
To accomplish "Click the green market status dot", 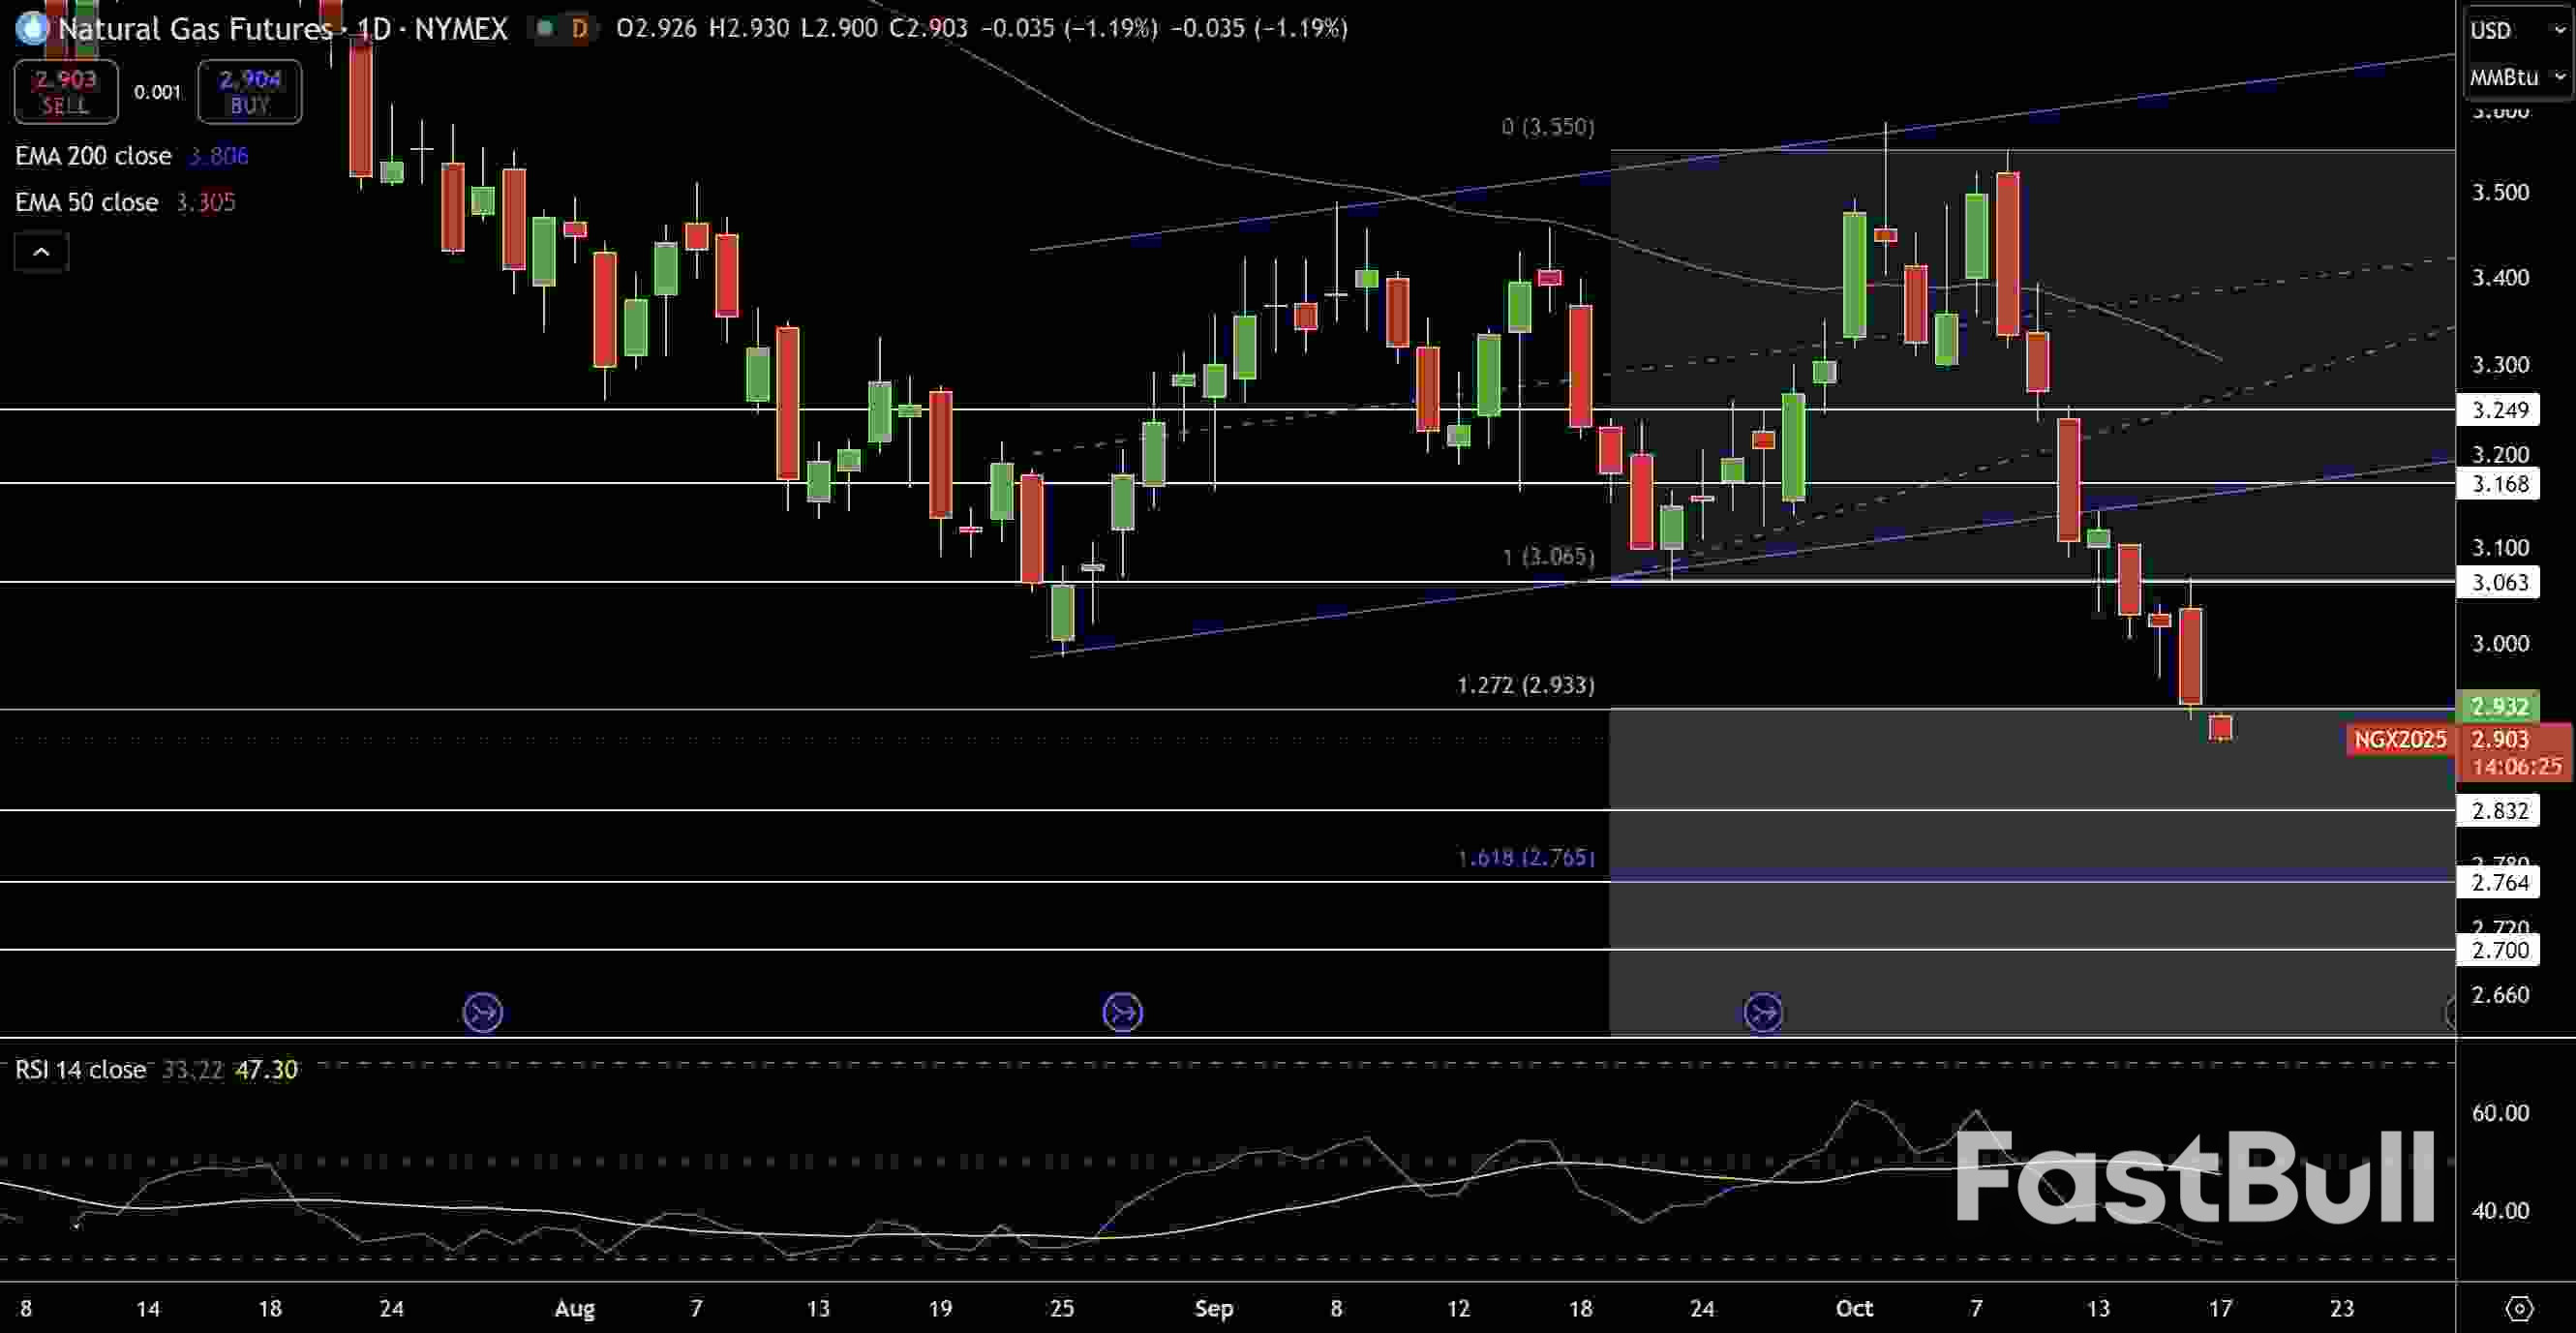I will [x=545, y=28].
